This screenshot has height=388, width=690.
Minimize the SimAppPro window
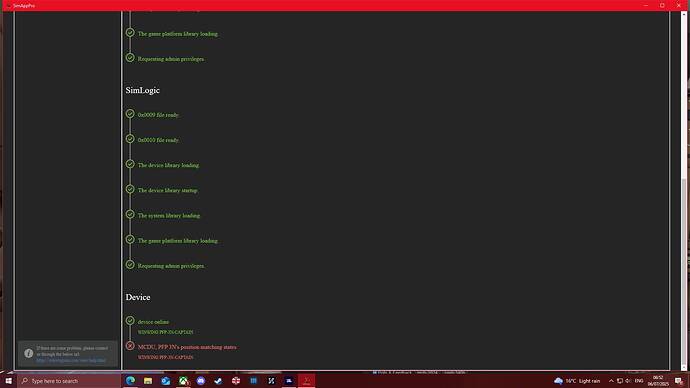646,5
